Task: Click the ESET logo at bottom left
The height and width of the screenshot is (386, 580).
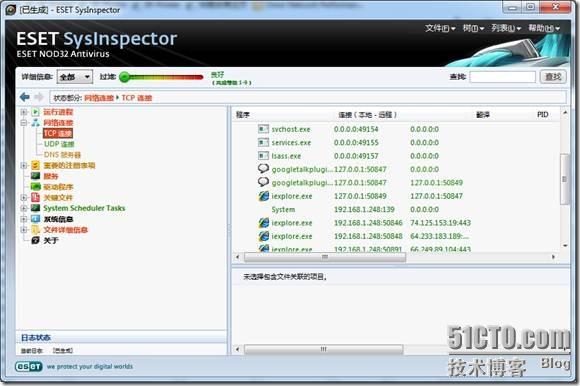Action: [x=29, y=366]
